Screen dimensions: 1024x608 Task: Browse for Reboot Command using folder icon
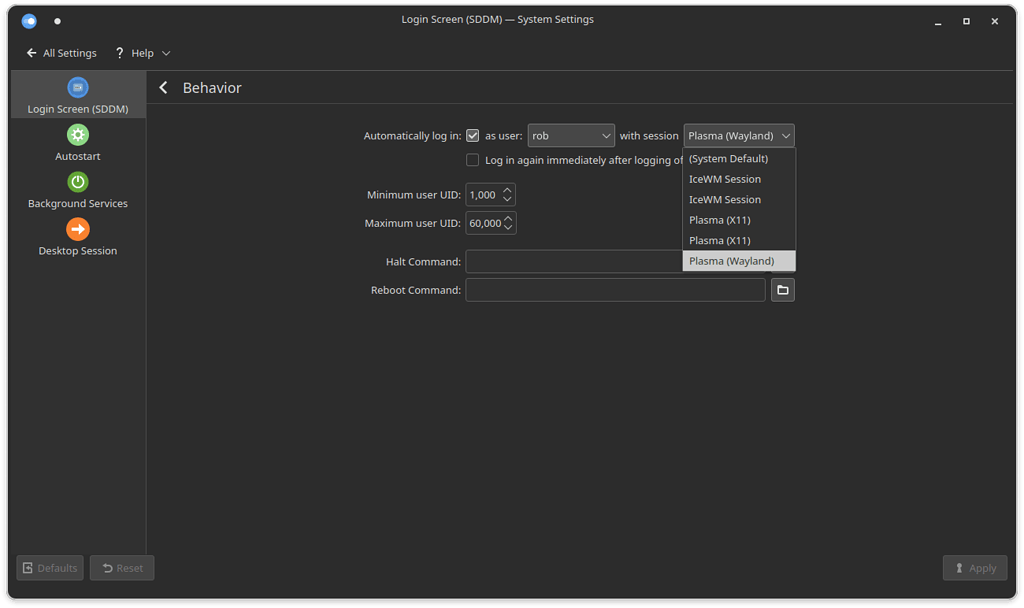point(782,289)
